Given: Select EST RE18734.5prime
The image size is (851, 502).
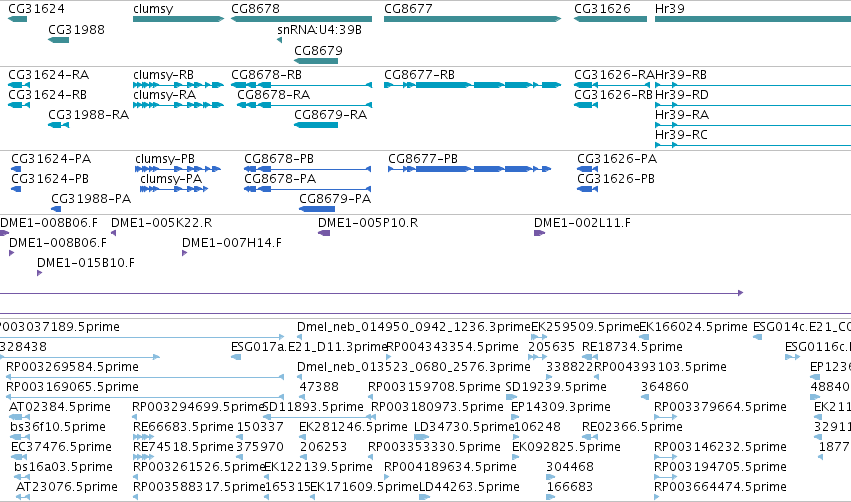Looking at the screenshot, I should (x=632, y=346).
